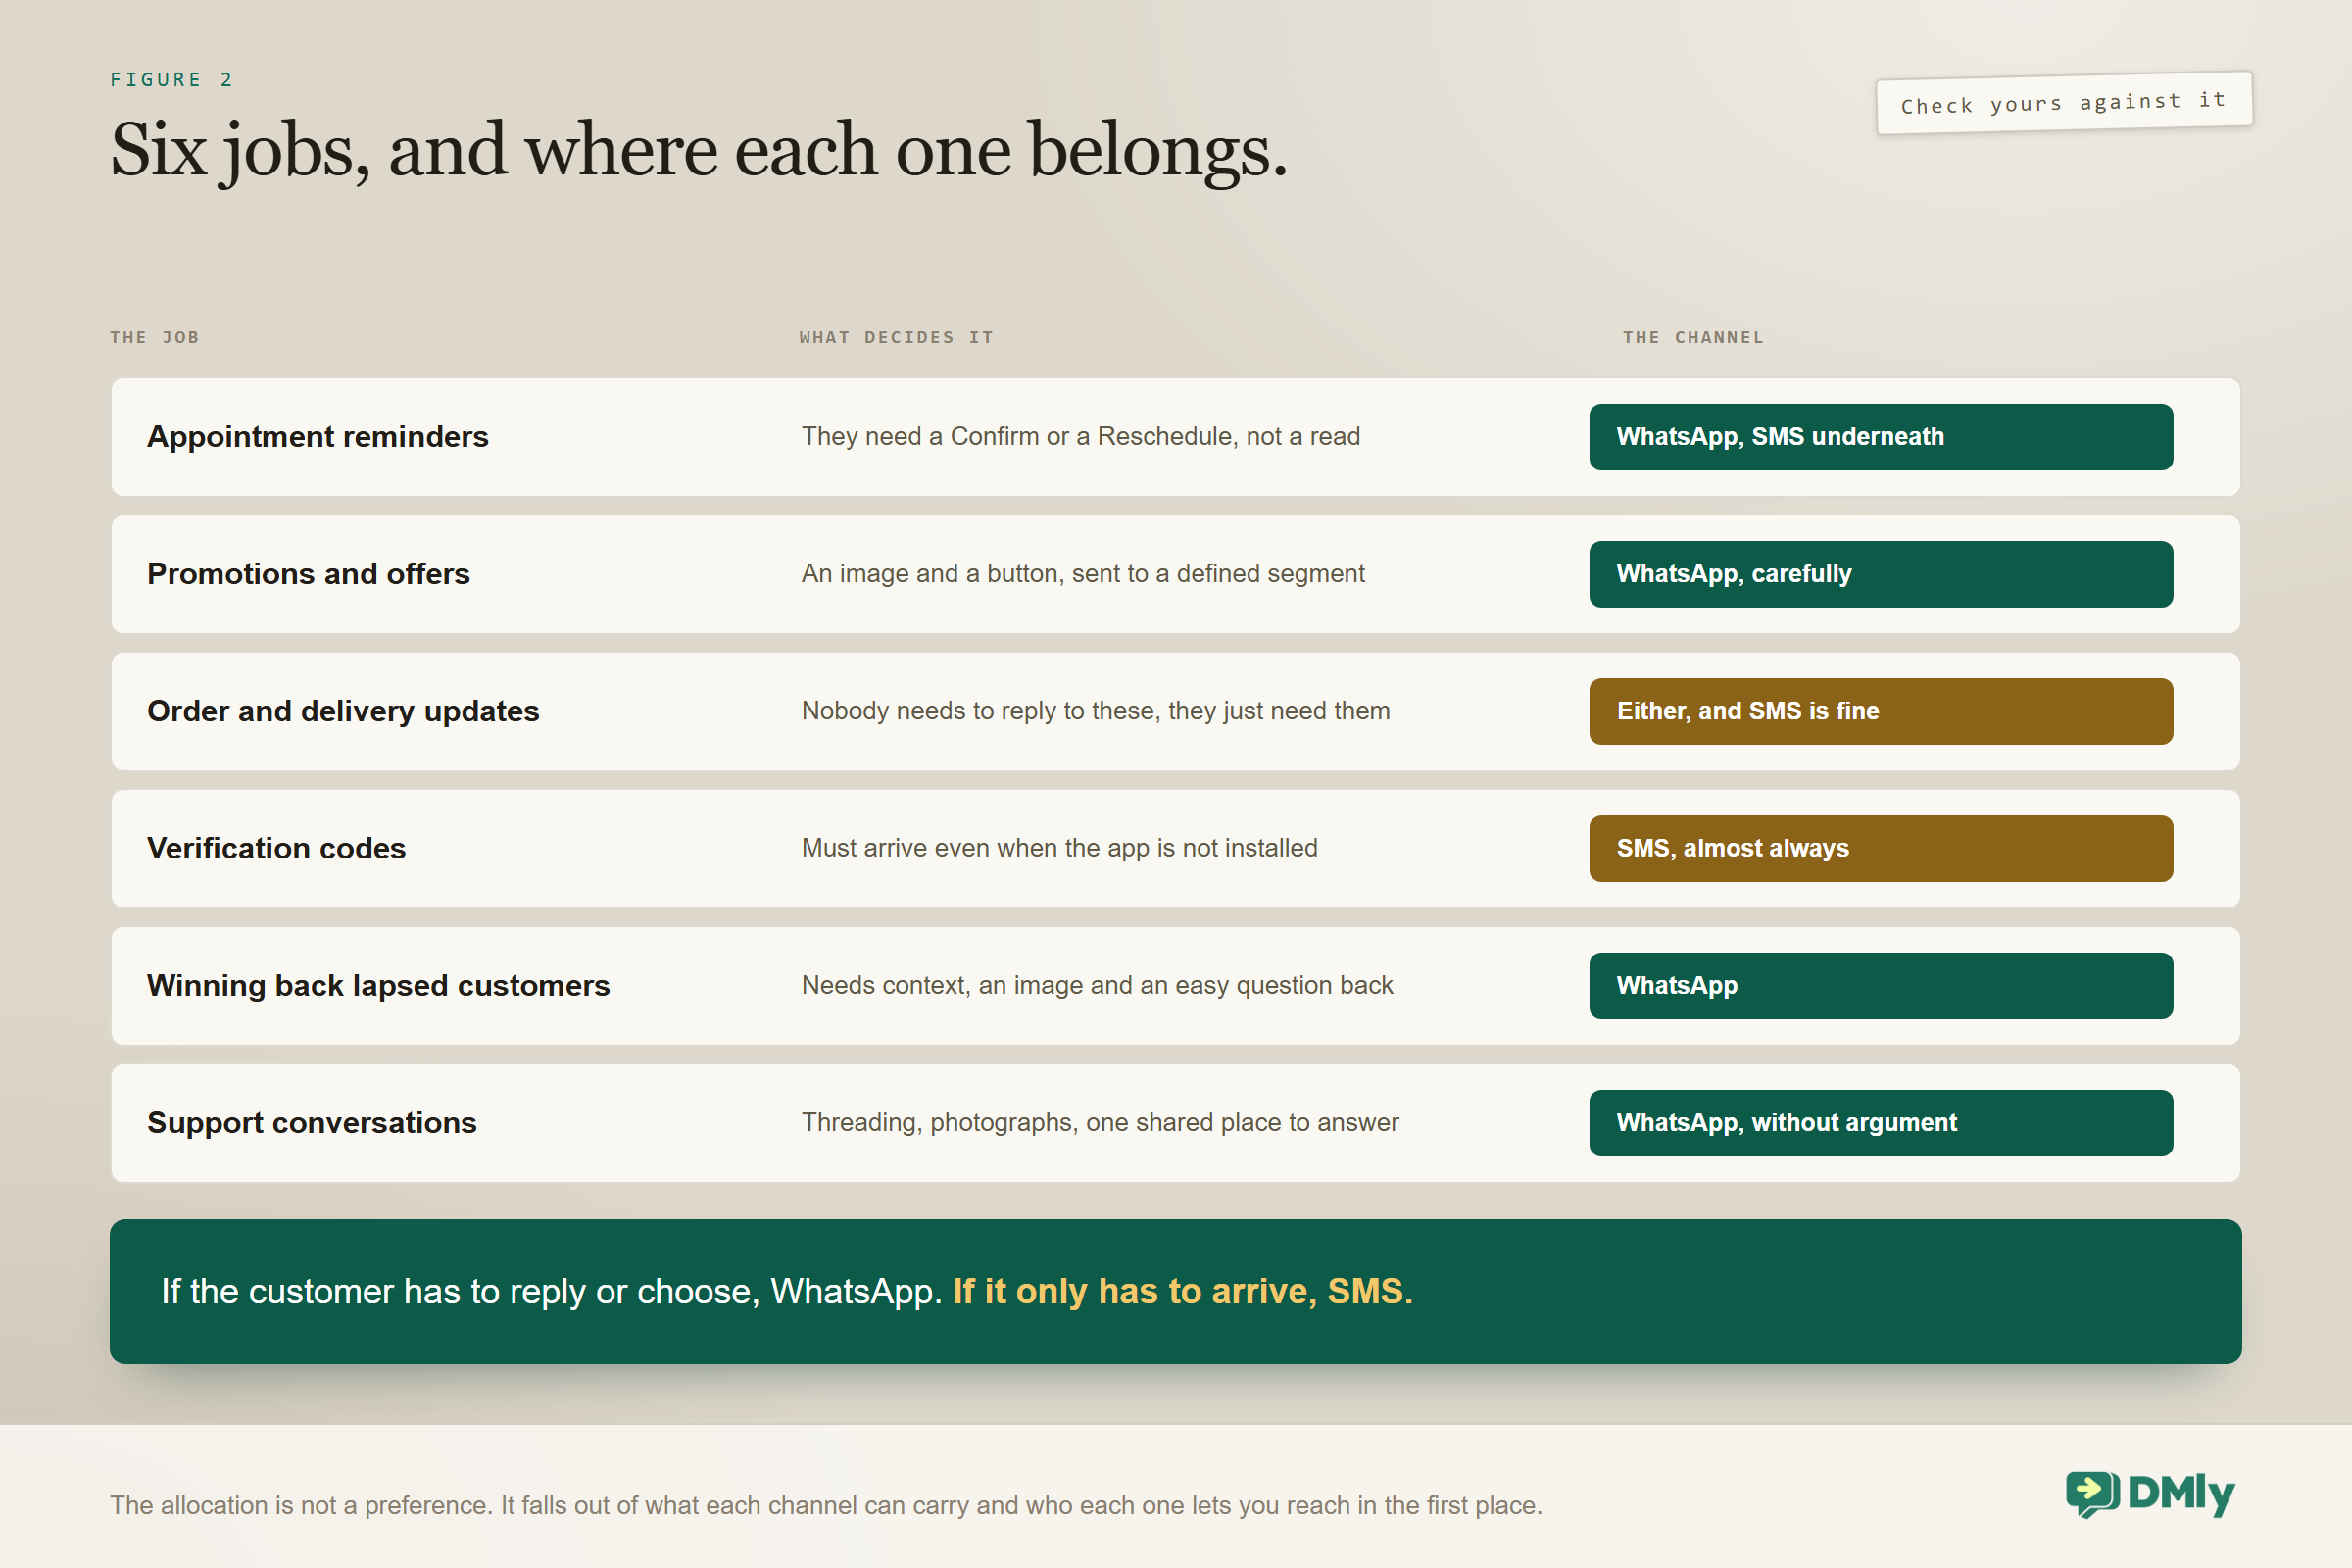Click "They need a Confirm or a Reschedule, not a read"
This screenshot has width=2352, height=1568.
1081,437
